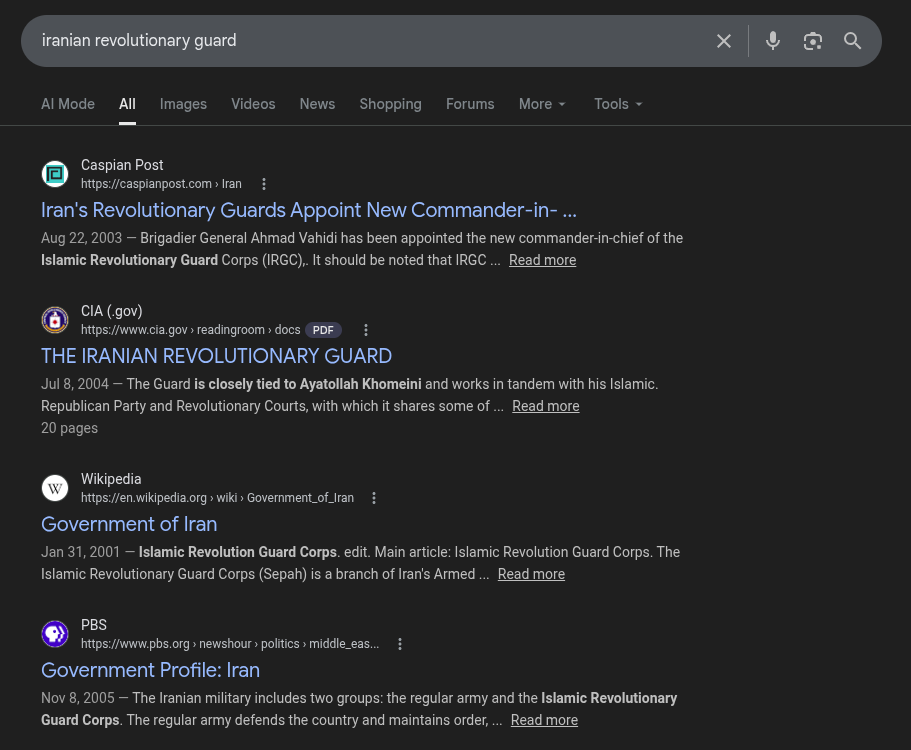Image resolution: width=911 pixels, height=750 pixels.
Task: Click the www.cia.gov readingroom URL breadcrumb
Action: pos(191,330)
